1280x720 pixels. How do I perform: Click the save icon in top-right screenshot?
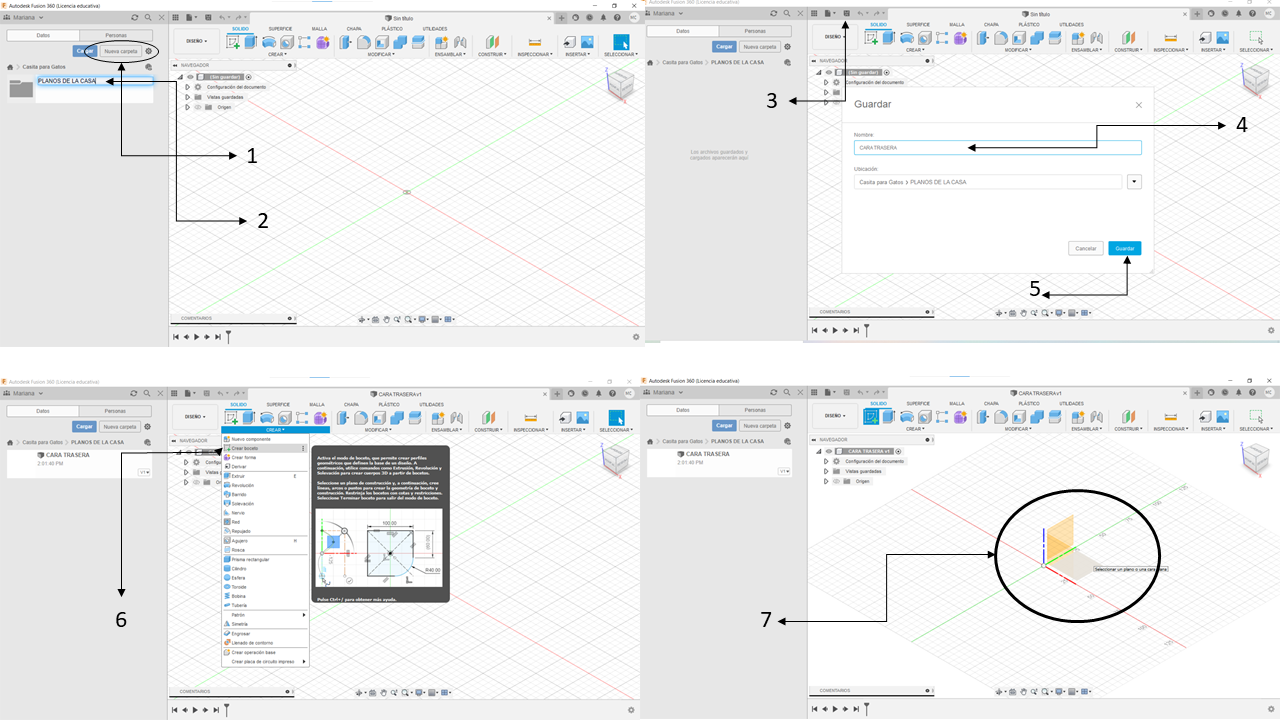coord(846,13)
